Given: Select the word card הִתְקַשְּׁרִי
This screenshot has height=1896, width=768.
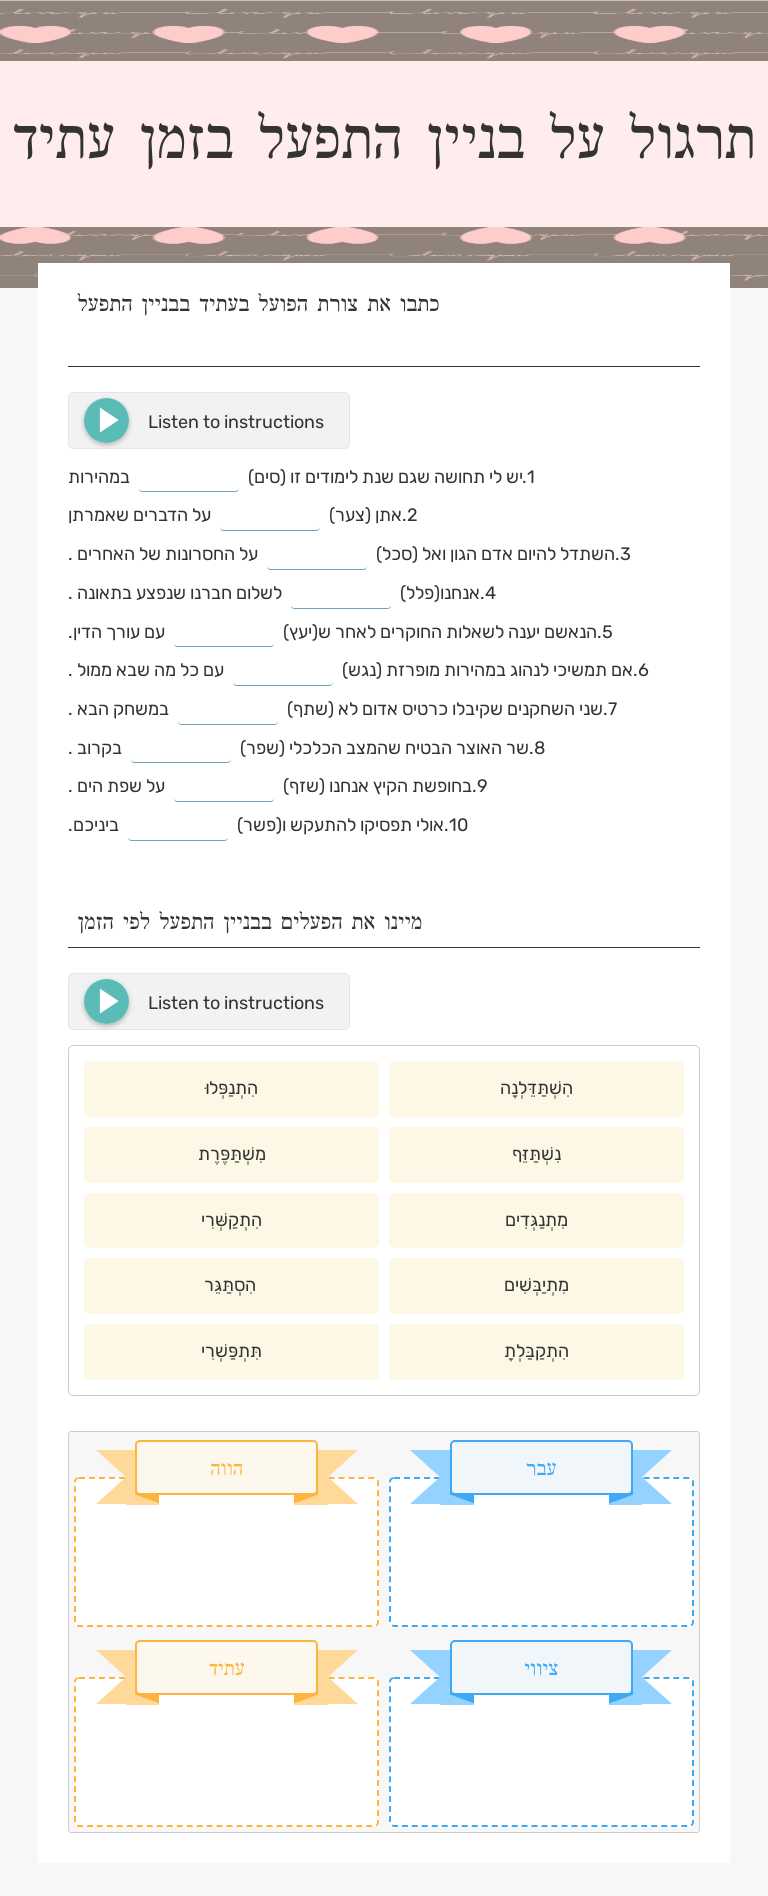Looking at the screenshot, I should pyautogui.click(x=231, y=1220).
